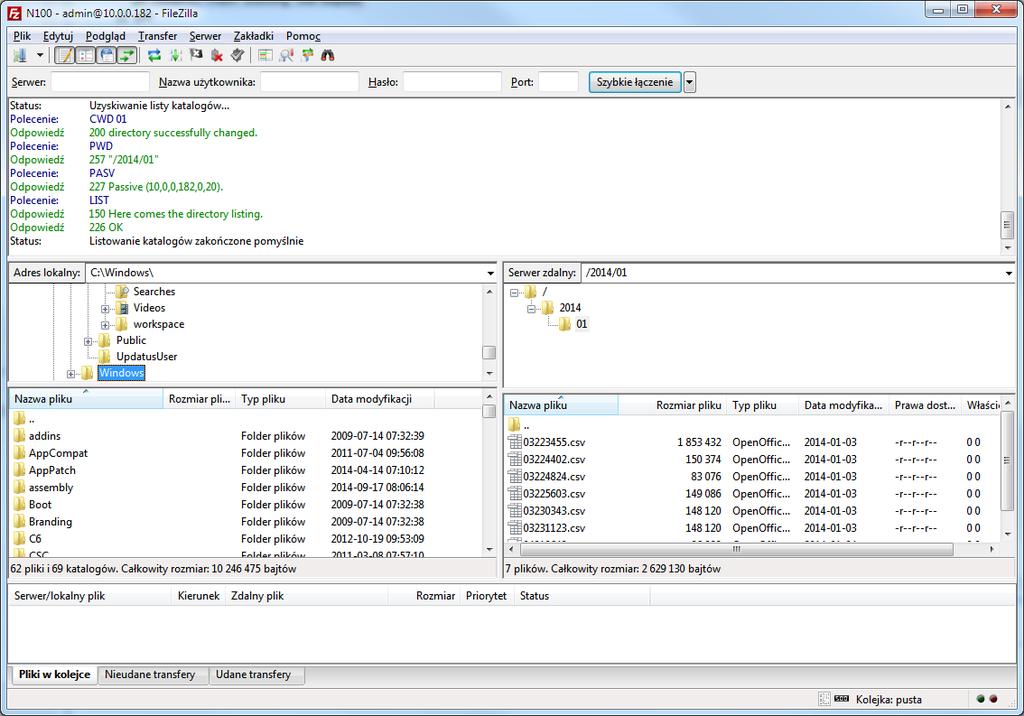Sort local files by Data modyfikacji column
This screenshot has width=1024, height=716.
[379, 399]
